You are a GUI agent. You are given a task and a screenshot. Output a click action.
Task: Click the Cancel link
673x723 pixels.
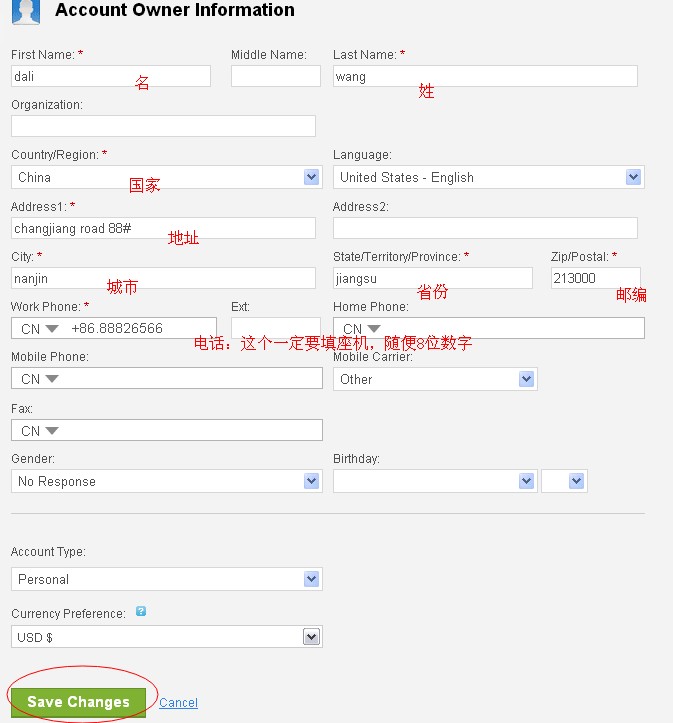point(178,703)
